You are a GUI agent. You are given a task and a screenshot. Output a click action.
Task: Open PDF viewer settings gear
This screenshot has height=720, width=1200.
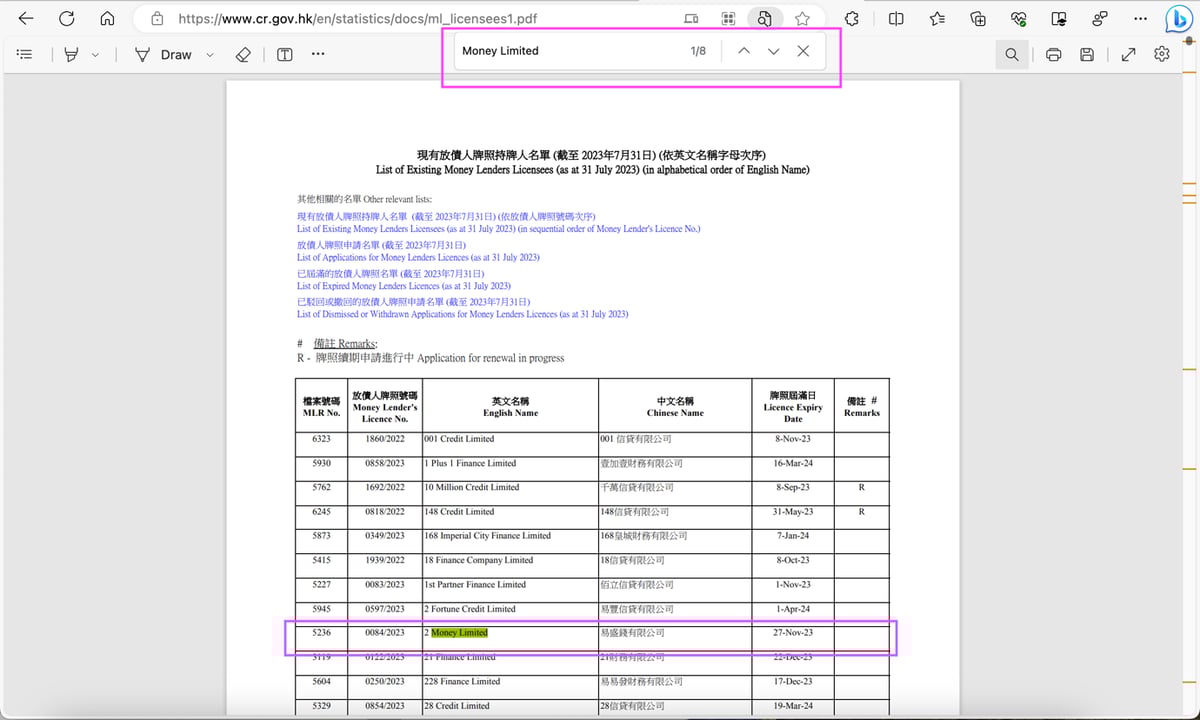[1162, 55]
